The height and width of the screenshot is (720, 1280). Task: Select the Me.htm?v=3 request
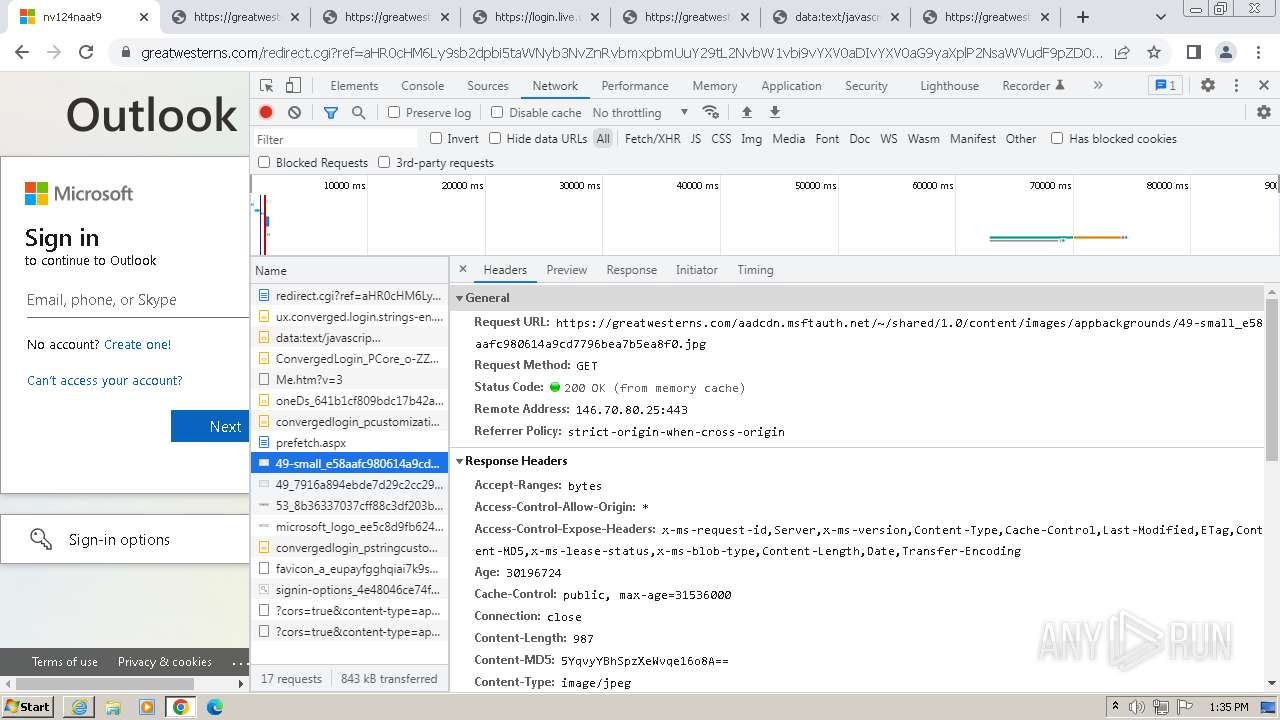coord(349,380)
